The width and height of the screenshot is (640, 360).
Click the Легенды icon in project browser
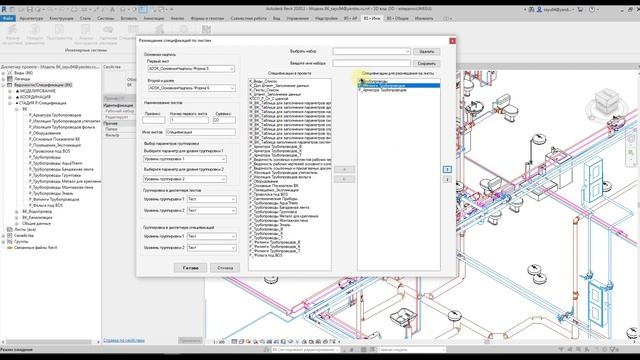pos(10,79)
